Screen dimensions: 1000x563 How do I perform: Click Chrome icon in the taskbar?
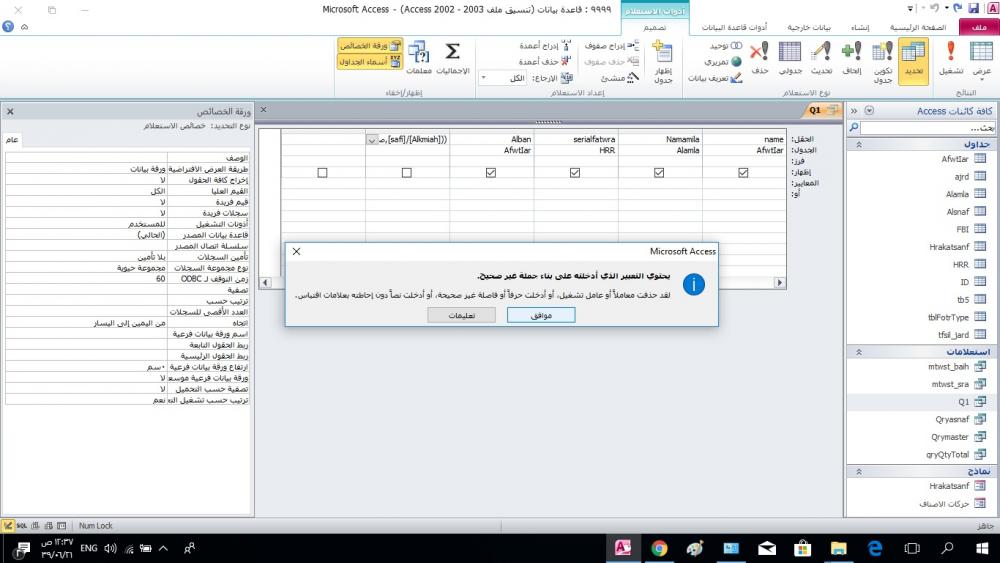pyautogui.click(x=659, y=548)
